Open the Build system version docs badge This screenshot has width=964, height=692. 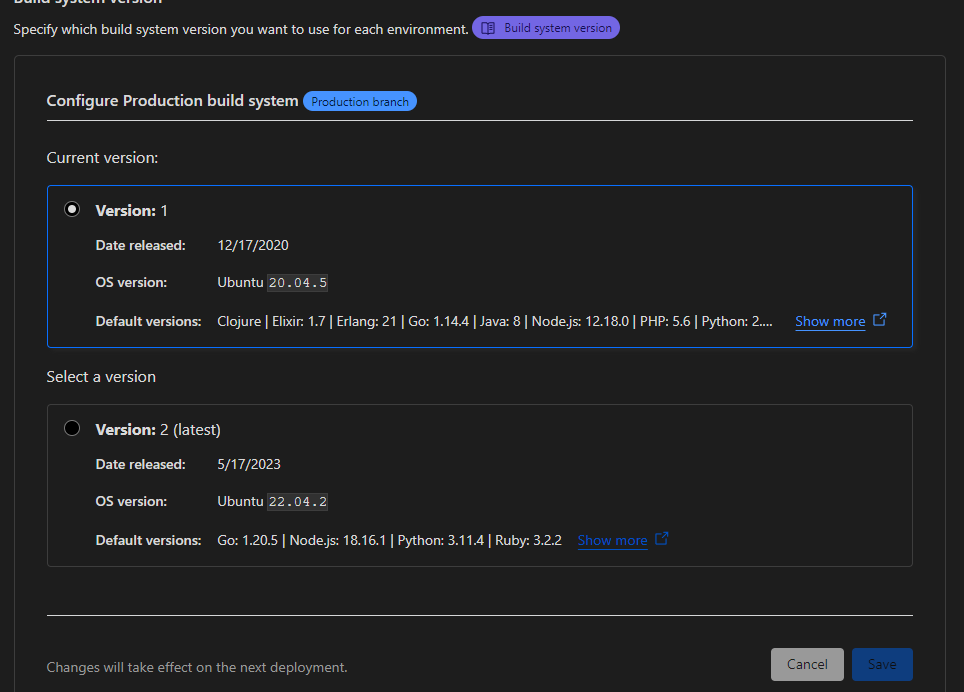pos(546,28)
